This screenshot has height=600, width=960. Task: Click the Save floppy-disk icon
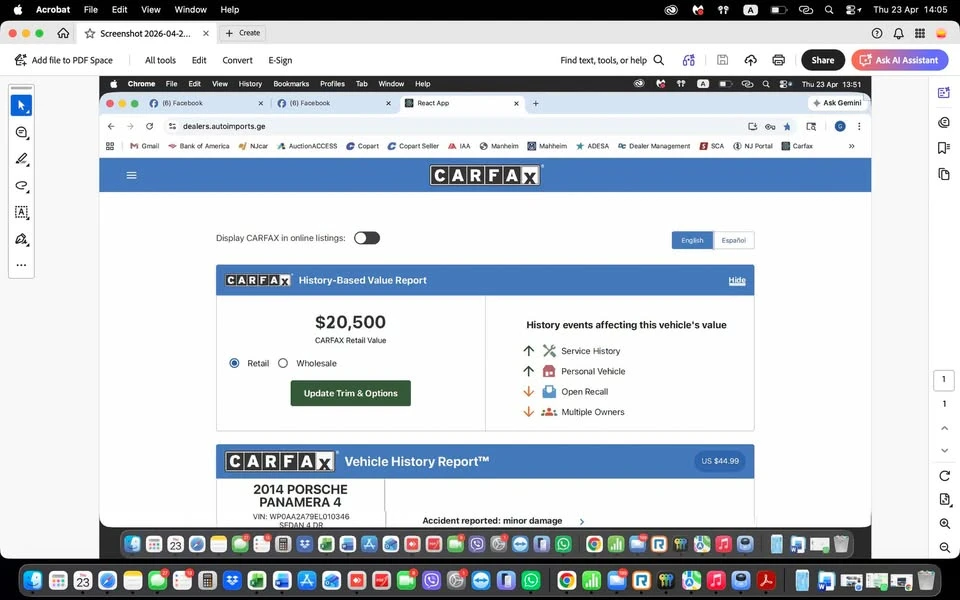[722, 60]
